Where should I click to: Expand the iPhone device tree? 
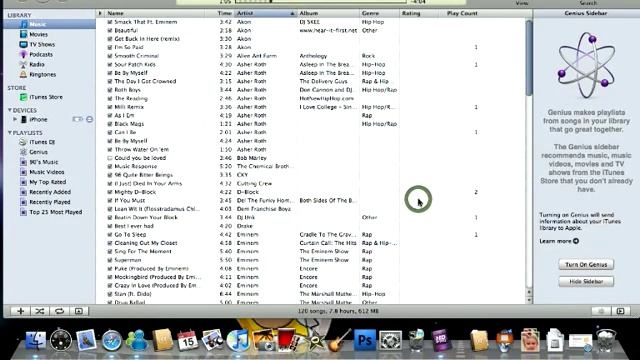point(15,119)
